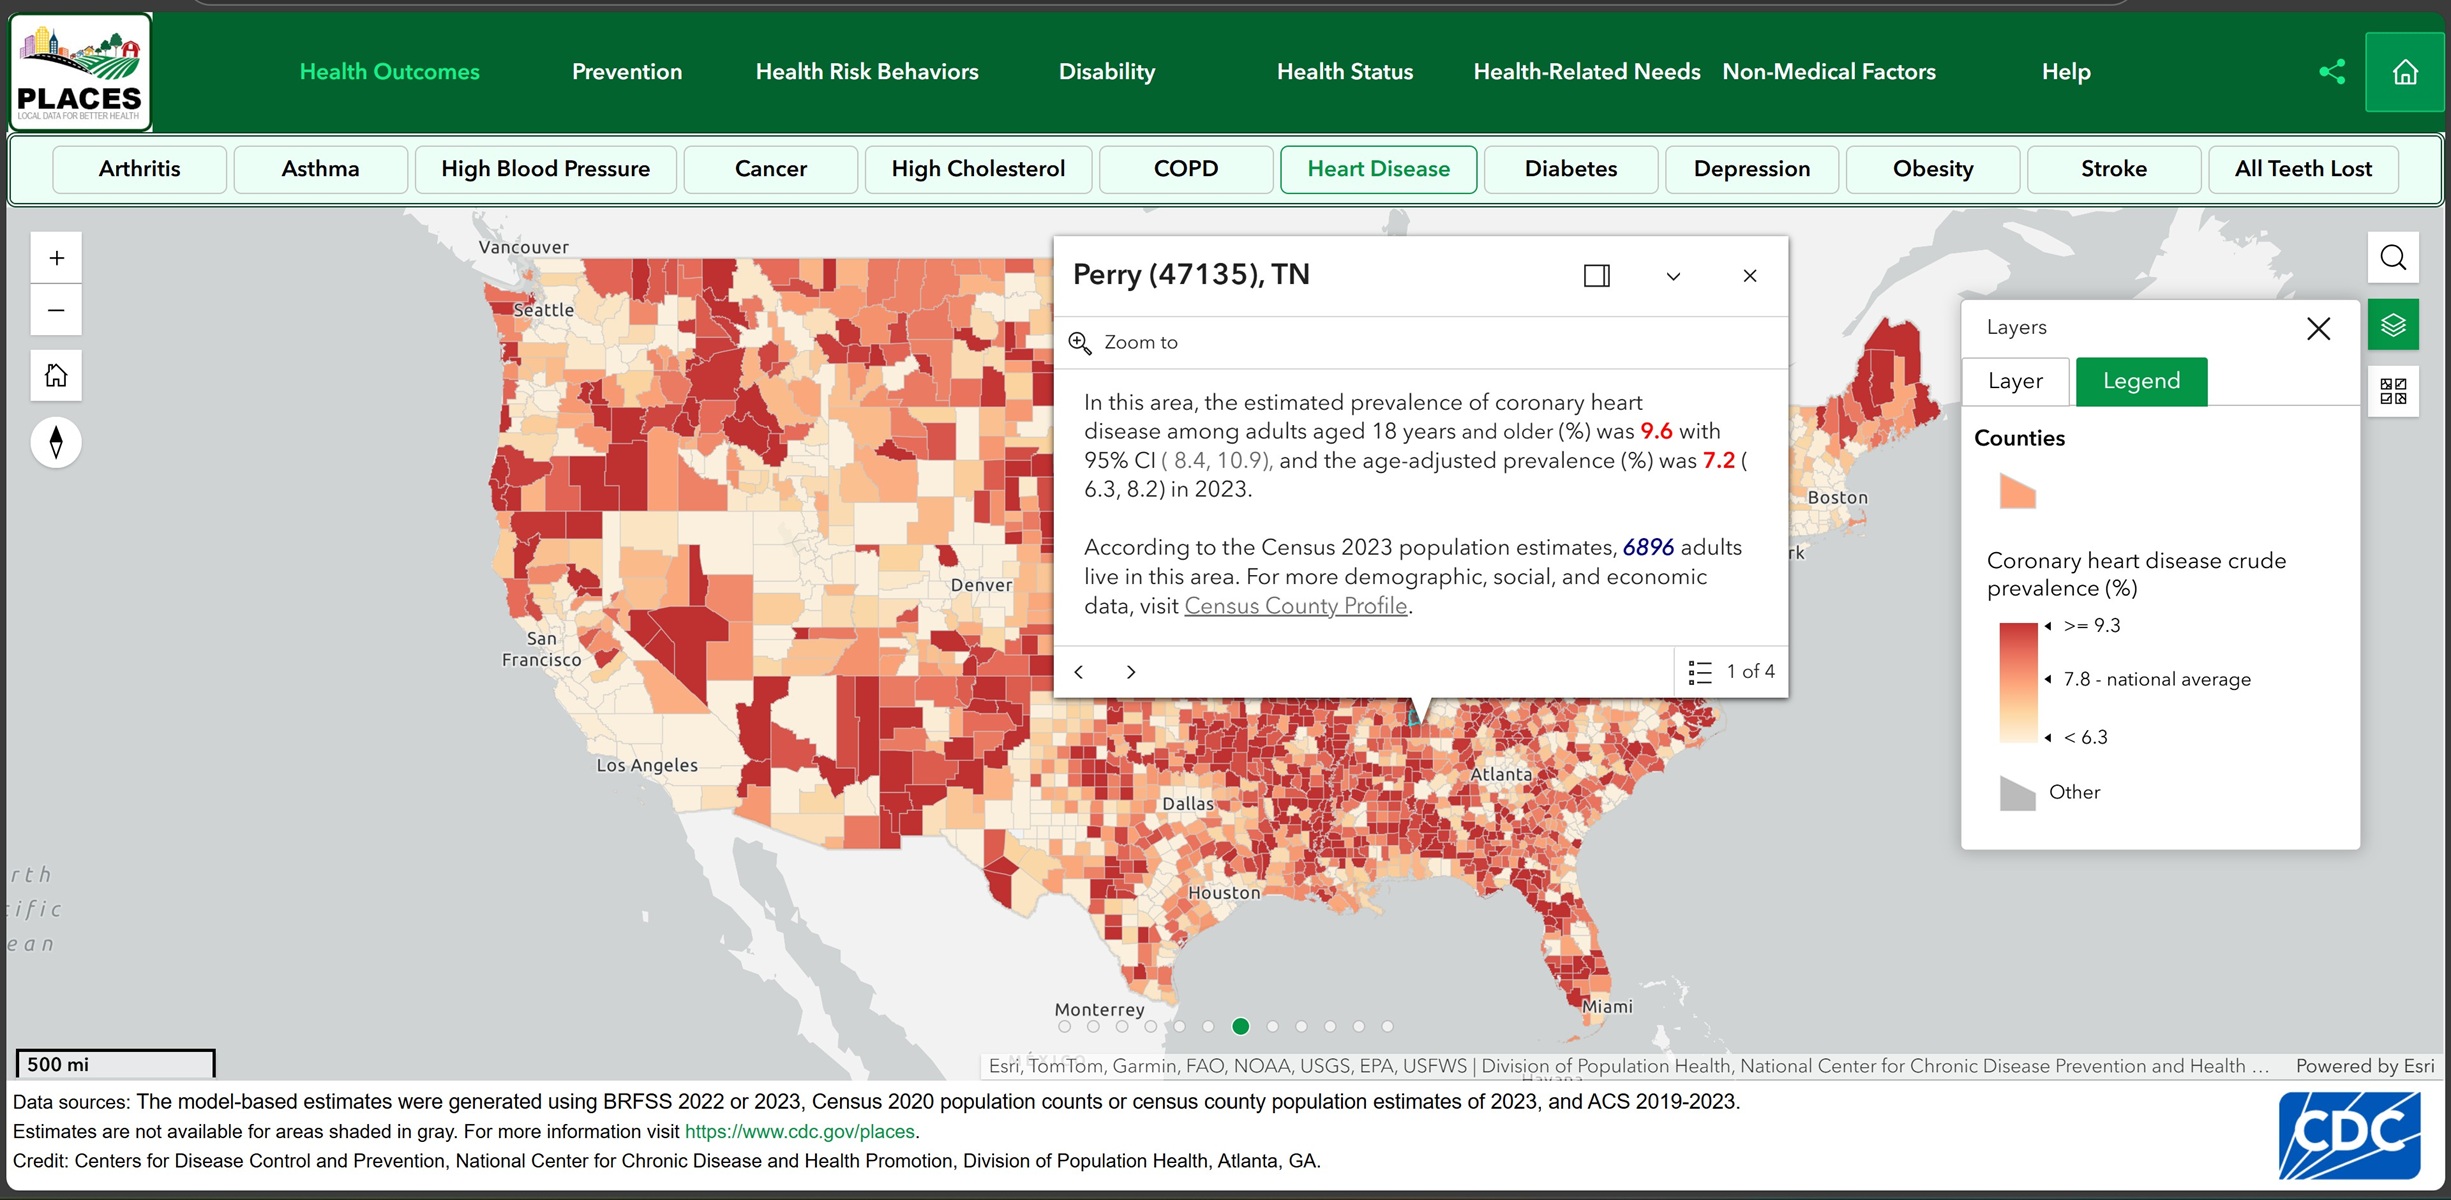Screen dimensions: 2451x1200
Task: Open the Health Status navigation dropdown
Action: (x=1345, y=71)
